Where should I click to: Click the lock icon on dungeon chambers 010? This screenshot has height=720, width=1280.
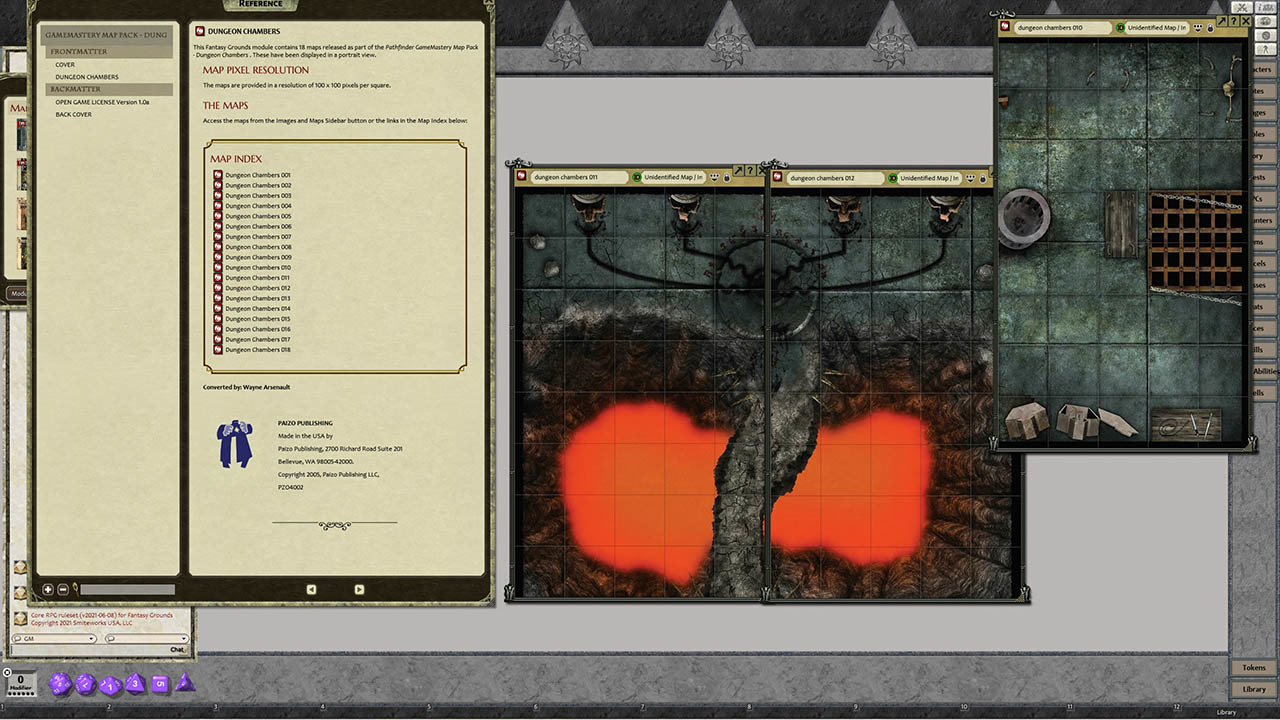(x=1210, y=28)
